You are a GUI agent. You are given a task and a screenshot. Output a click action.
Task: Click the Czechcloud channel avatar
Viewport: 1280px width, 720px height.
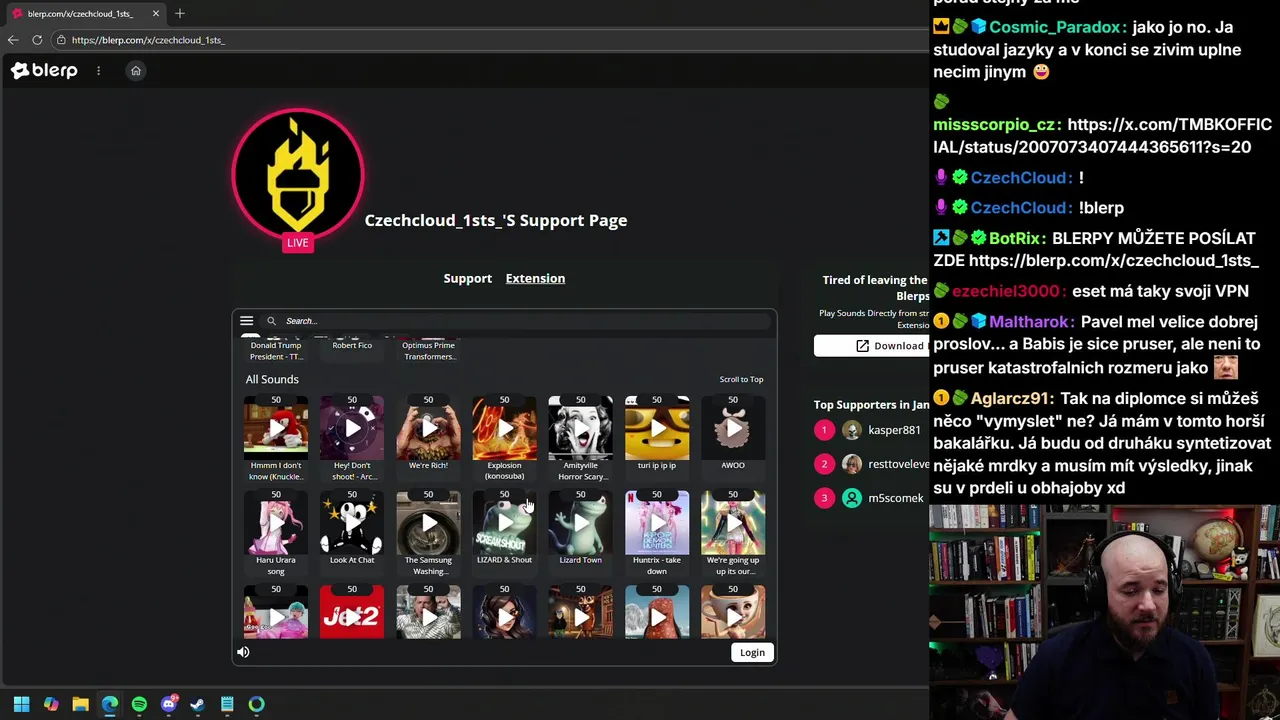click(x=297, y=173)
